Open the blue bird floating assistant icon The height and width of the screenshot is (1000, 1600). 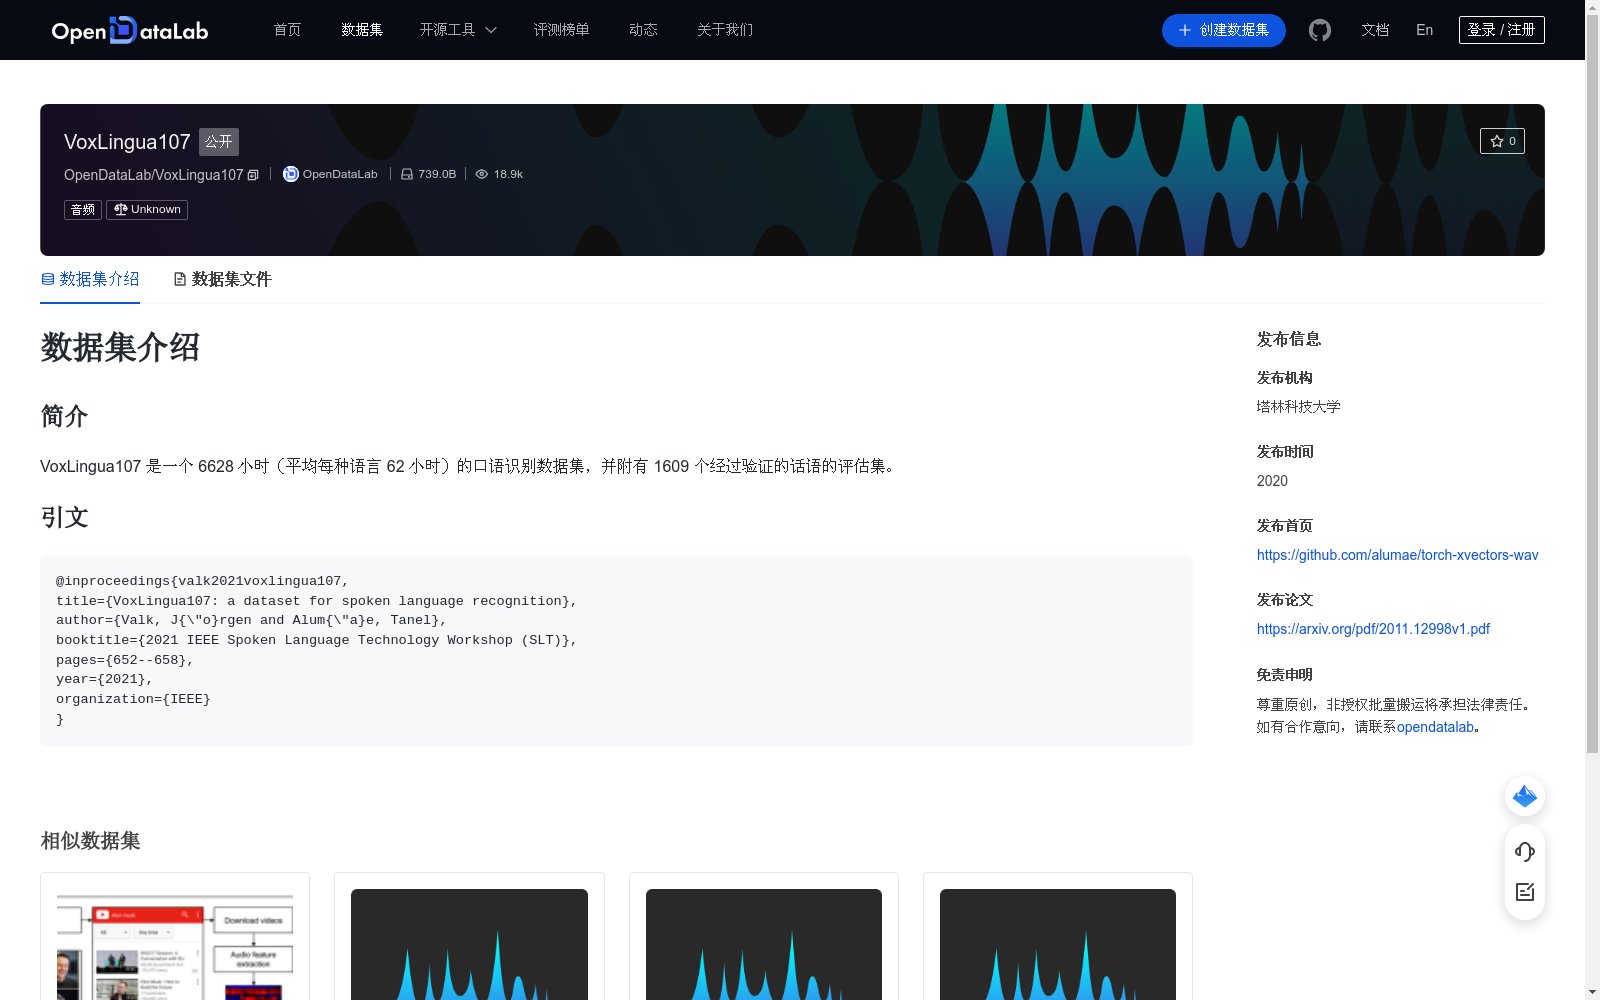point(1525,796)
